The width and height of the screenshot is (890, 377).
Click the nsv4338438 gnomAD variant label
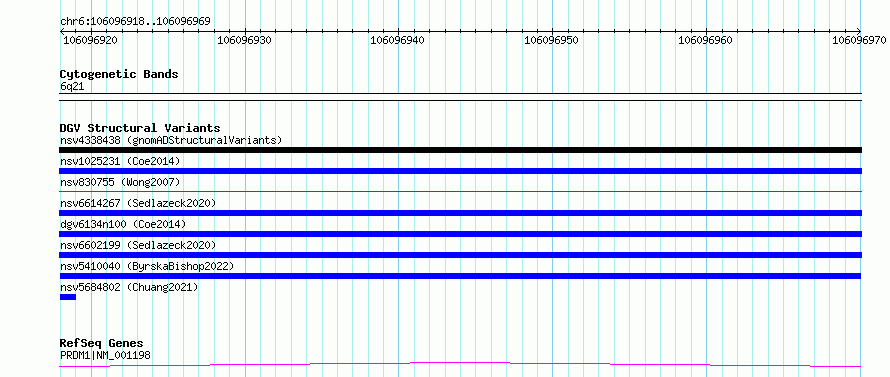pyautogui.click(x=171, y=140)
